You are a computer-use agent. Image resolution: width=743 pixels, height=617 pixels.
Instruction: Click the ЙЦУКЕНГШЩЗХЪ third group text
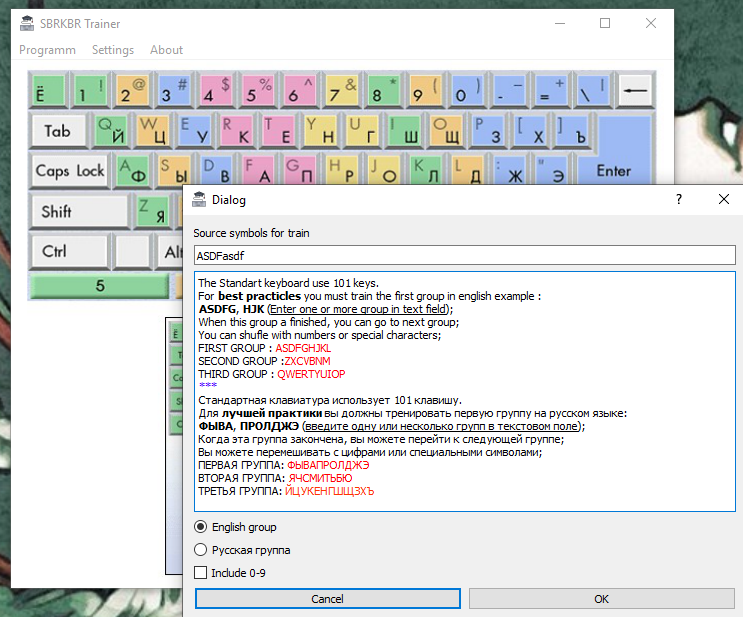[x=329, y=491]
